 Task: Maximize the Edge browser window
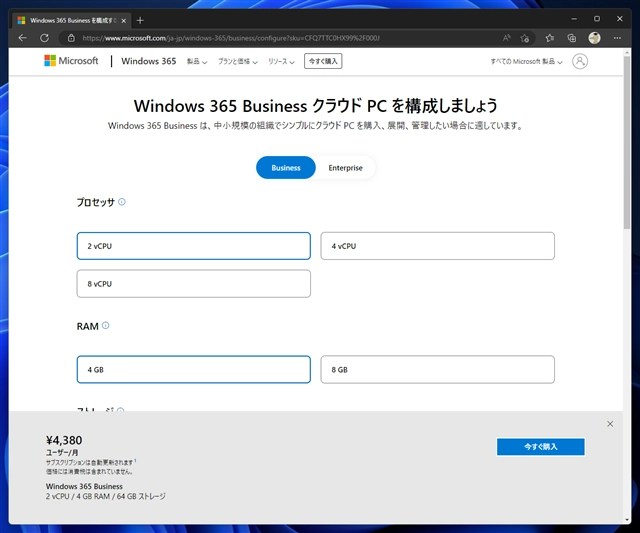coord(597,19)
